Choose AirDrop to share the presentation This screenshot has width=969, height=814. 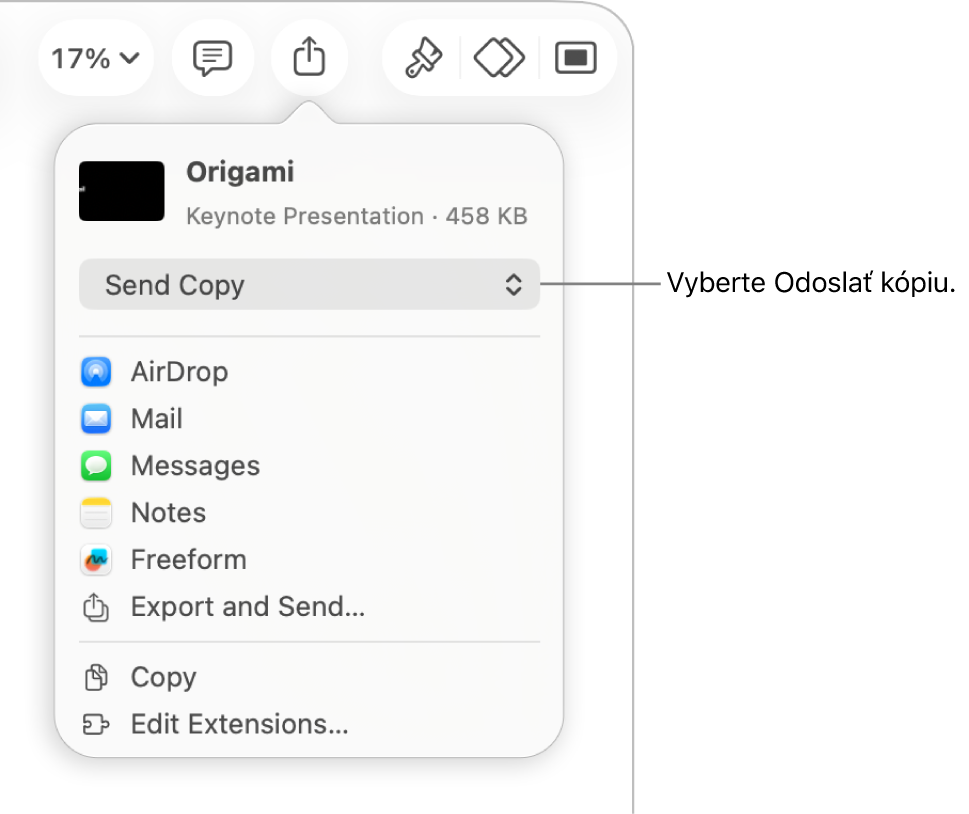point(310,372)
